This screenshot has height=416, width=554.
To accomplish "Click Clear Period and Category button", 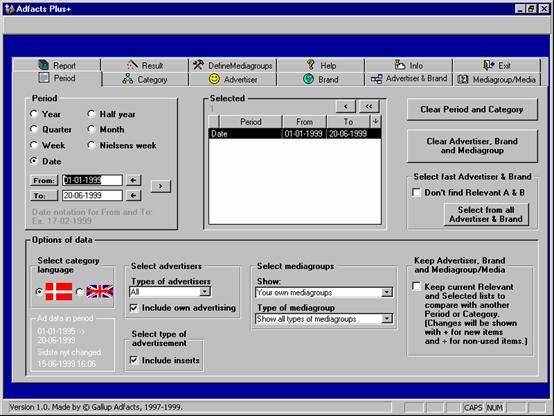I will (x=472, y=110).
